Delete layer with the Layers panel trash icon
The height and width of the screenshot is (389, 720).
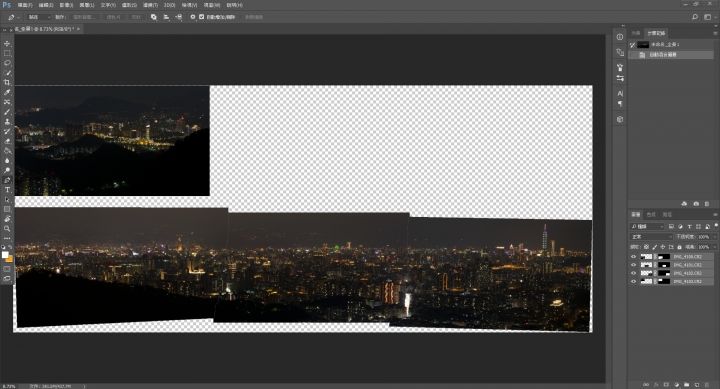click(707, 384)
